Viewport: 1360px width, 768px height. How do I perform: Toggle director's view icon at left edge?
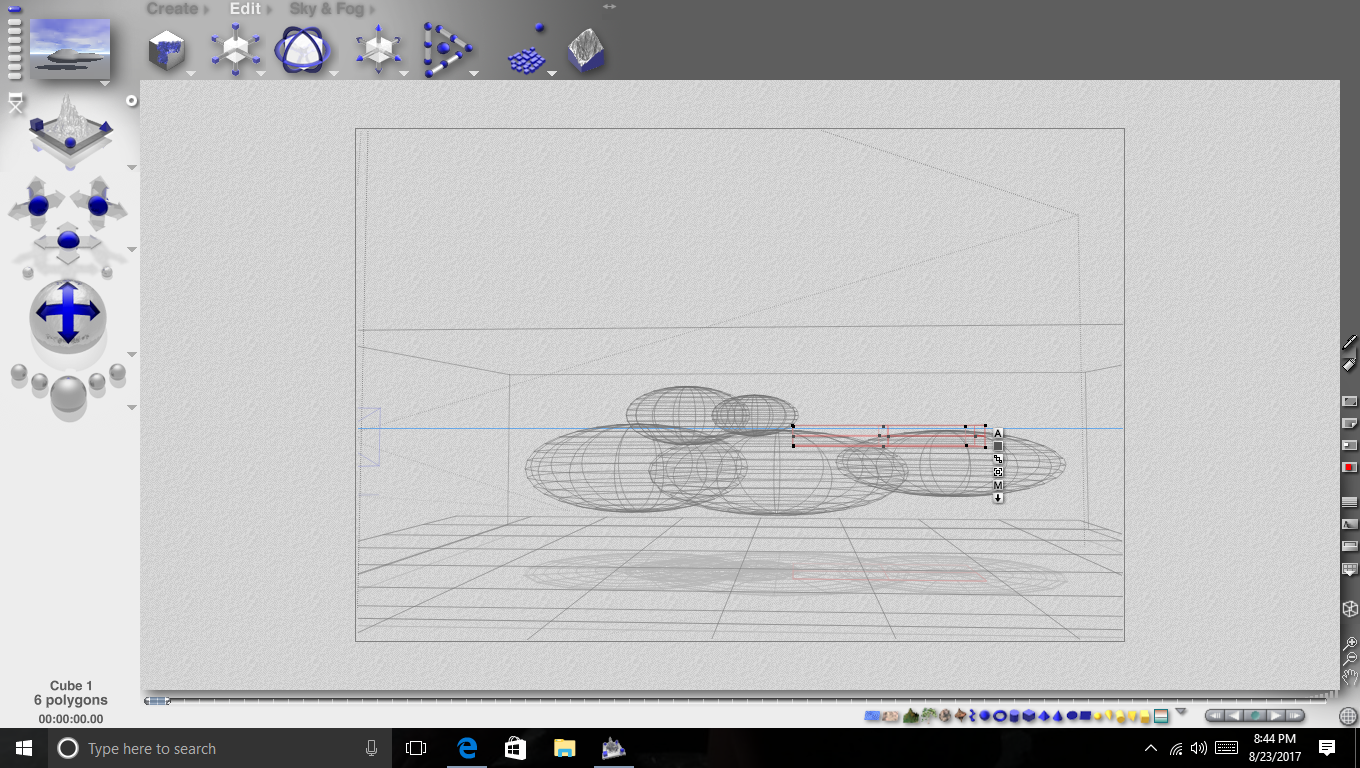pos(15,102)
